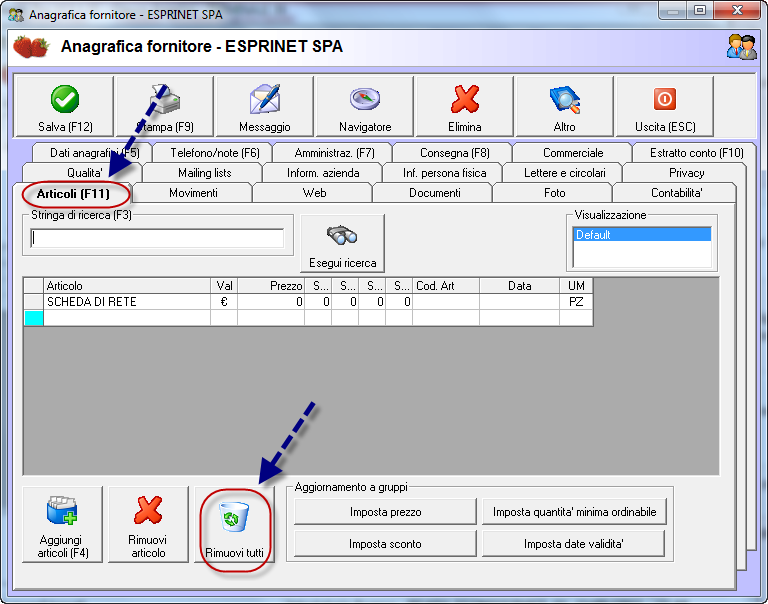Viewport: 768px width, 604px height.
Task: Click Esegui ricerca binoculars button
Action: click(342, 243)
